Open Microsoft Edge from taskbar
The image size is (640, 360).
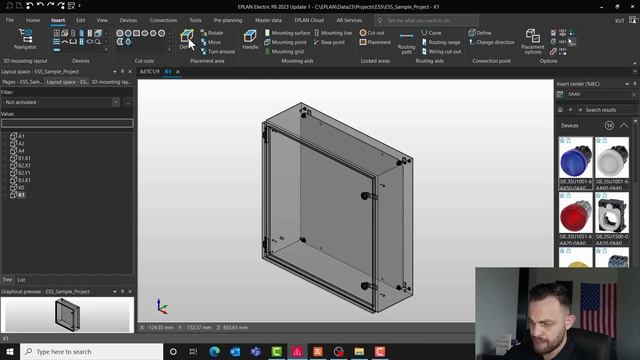[x=215, y=351]
